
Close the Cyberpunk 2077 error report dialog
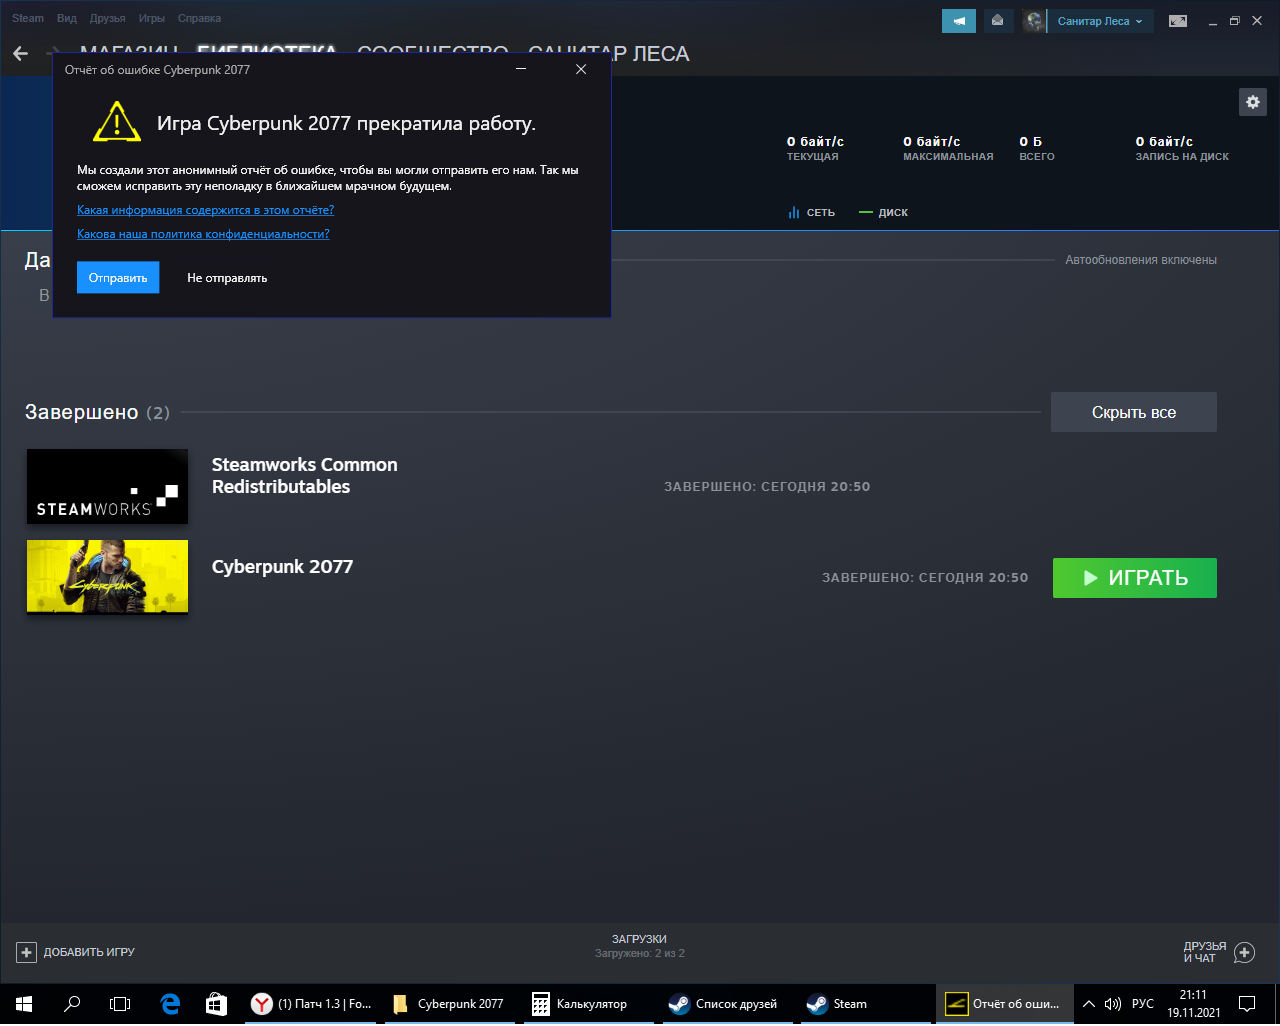coord(581,69)
